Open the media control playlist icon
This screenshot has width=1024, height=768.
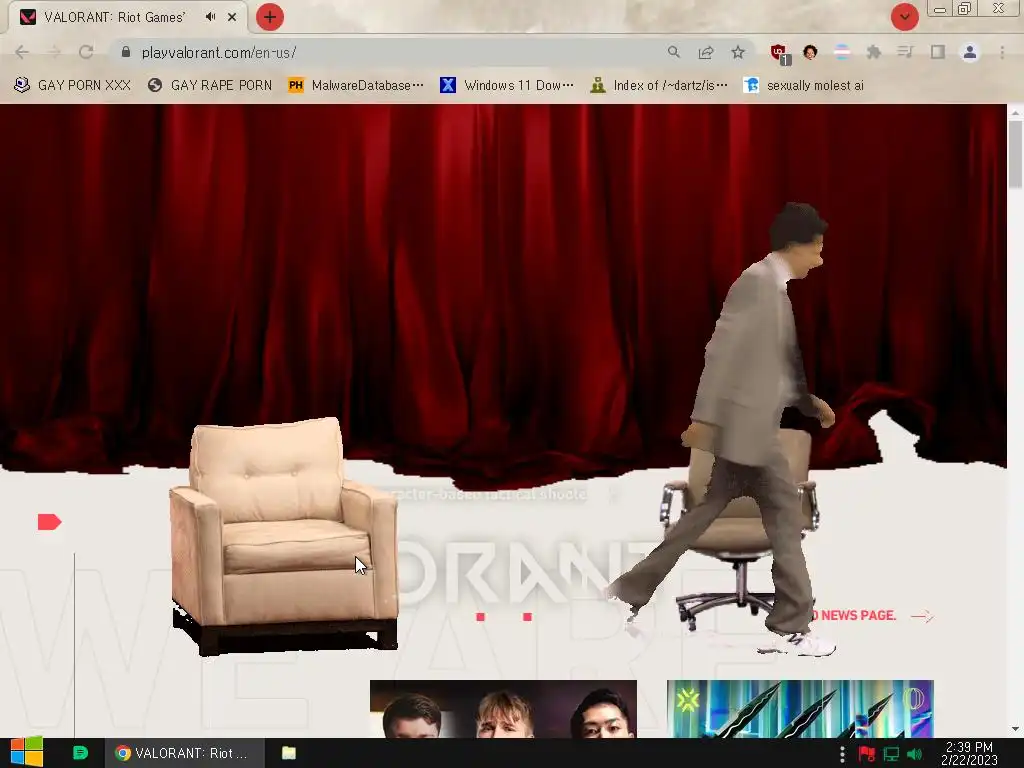coord(905,52)
